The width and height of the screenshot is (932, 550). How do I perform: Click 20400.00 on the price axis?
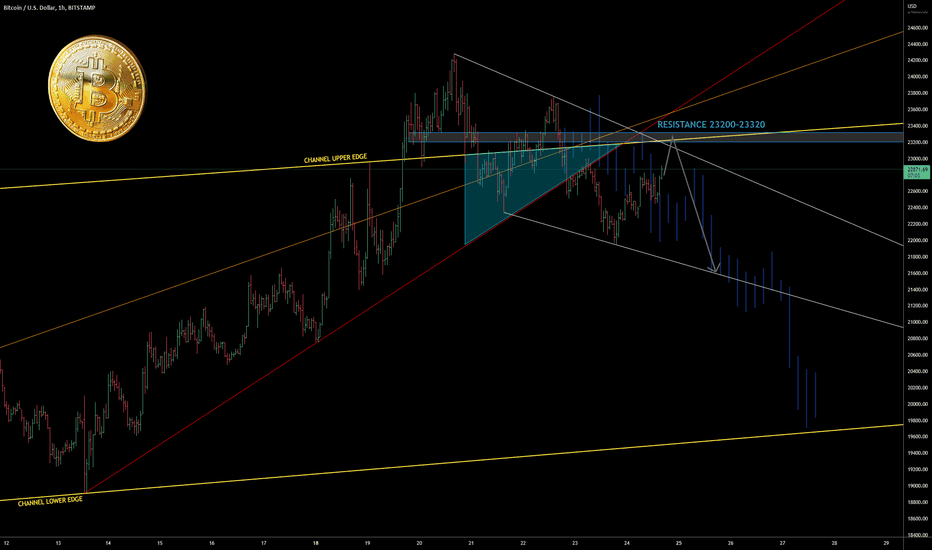tap(918, 371)
